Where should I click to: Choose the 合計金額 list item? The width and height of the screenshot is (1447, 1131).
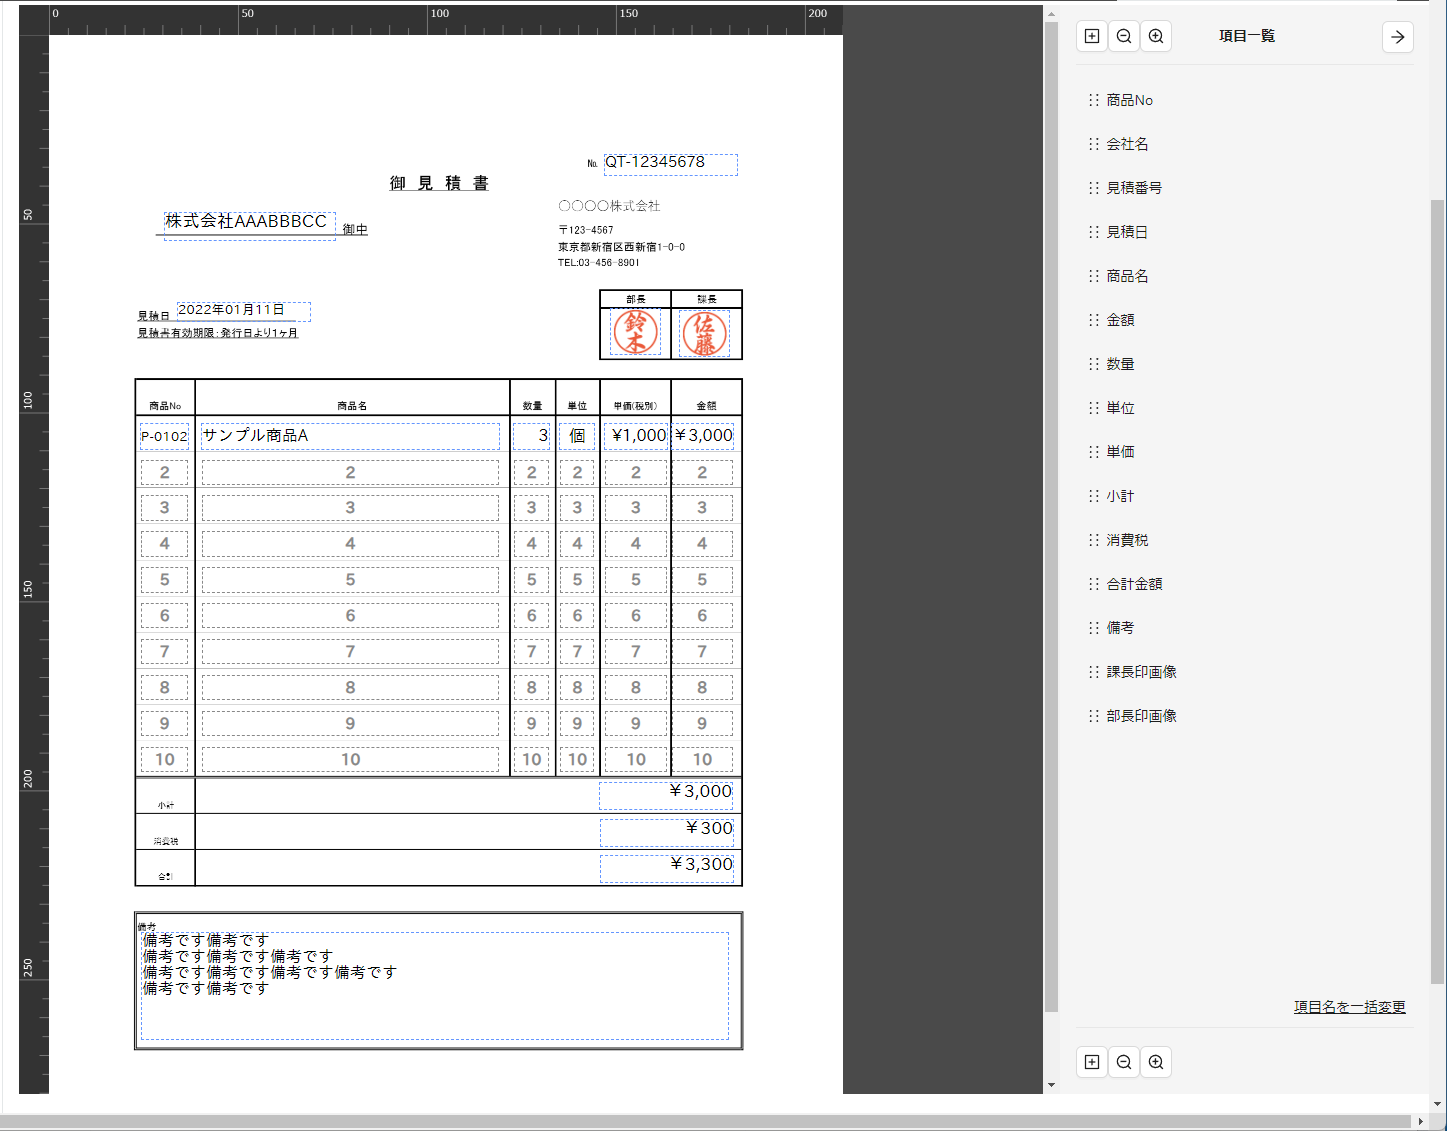(1134, 584)
